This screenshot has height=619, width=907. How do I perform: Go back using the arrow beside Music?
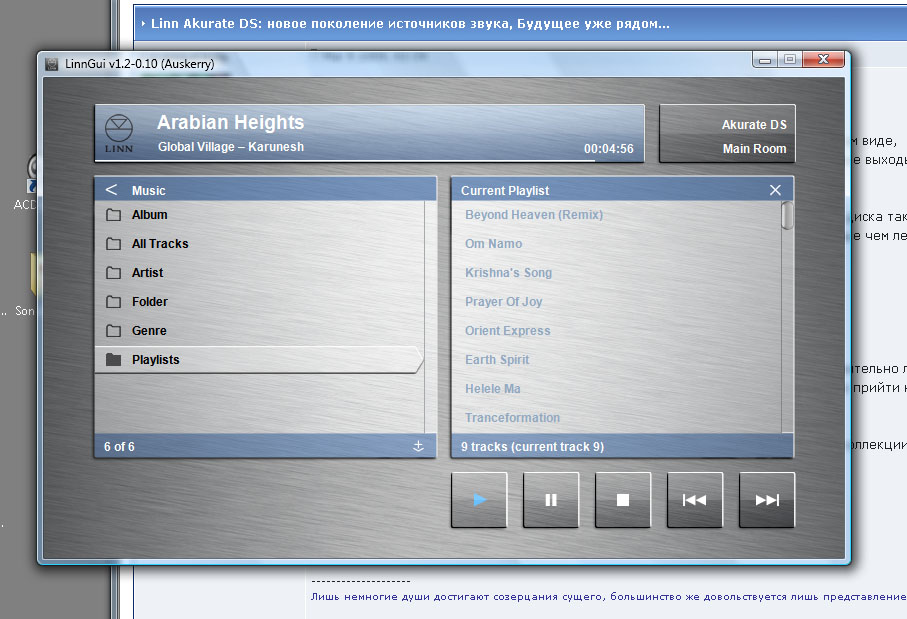point(112,190)
